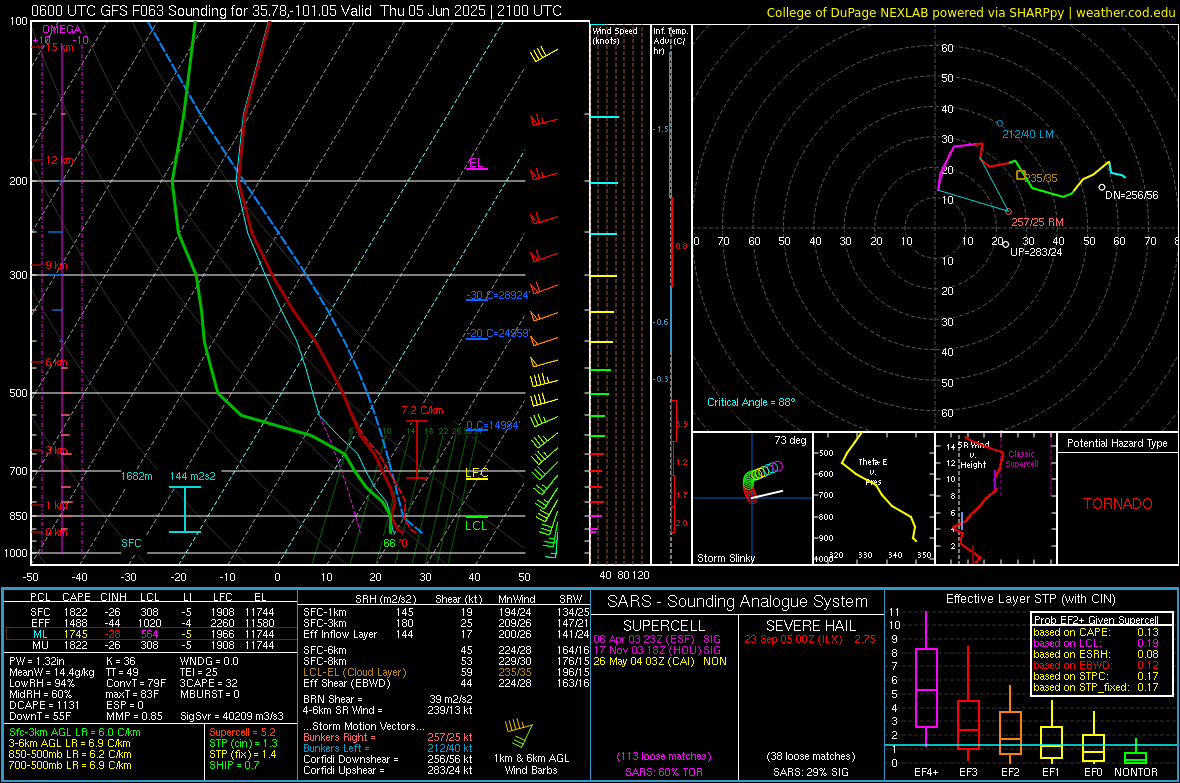
Task: Click the red TORNADO hazard text
Action: coord(1118,504)
